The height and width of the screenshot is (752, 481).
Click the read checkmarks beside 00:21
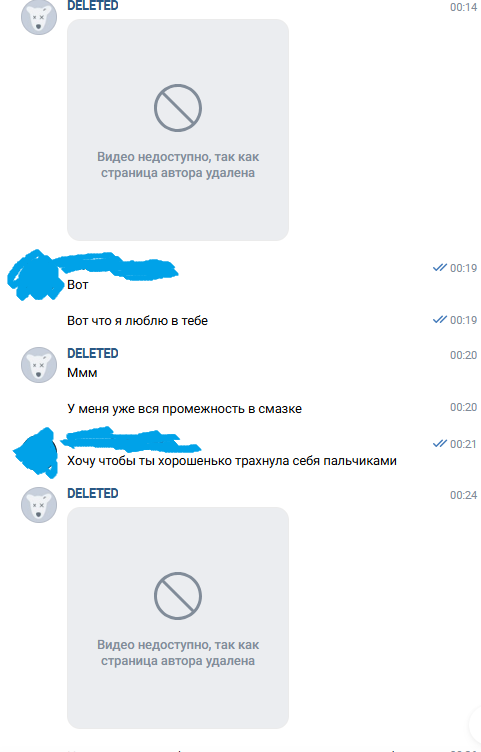440,444
